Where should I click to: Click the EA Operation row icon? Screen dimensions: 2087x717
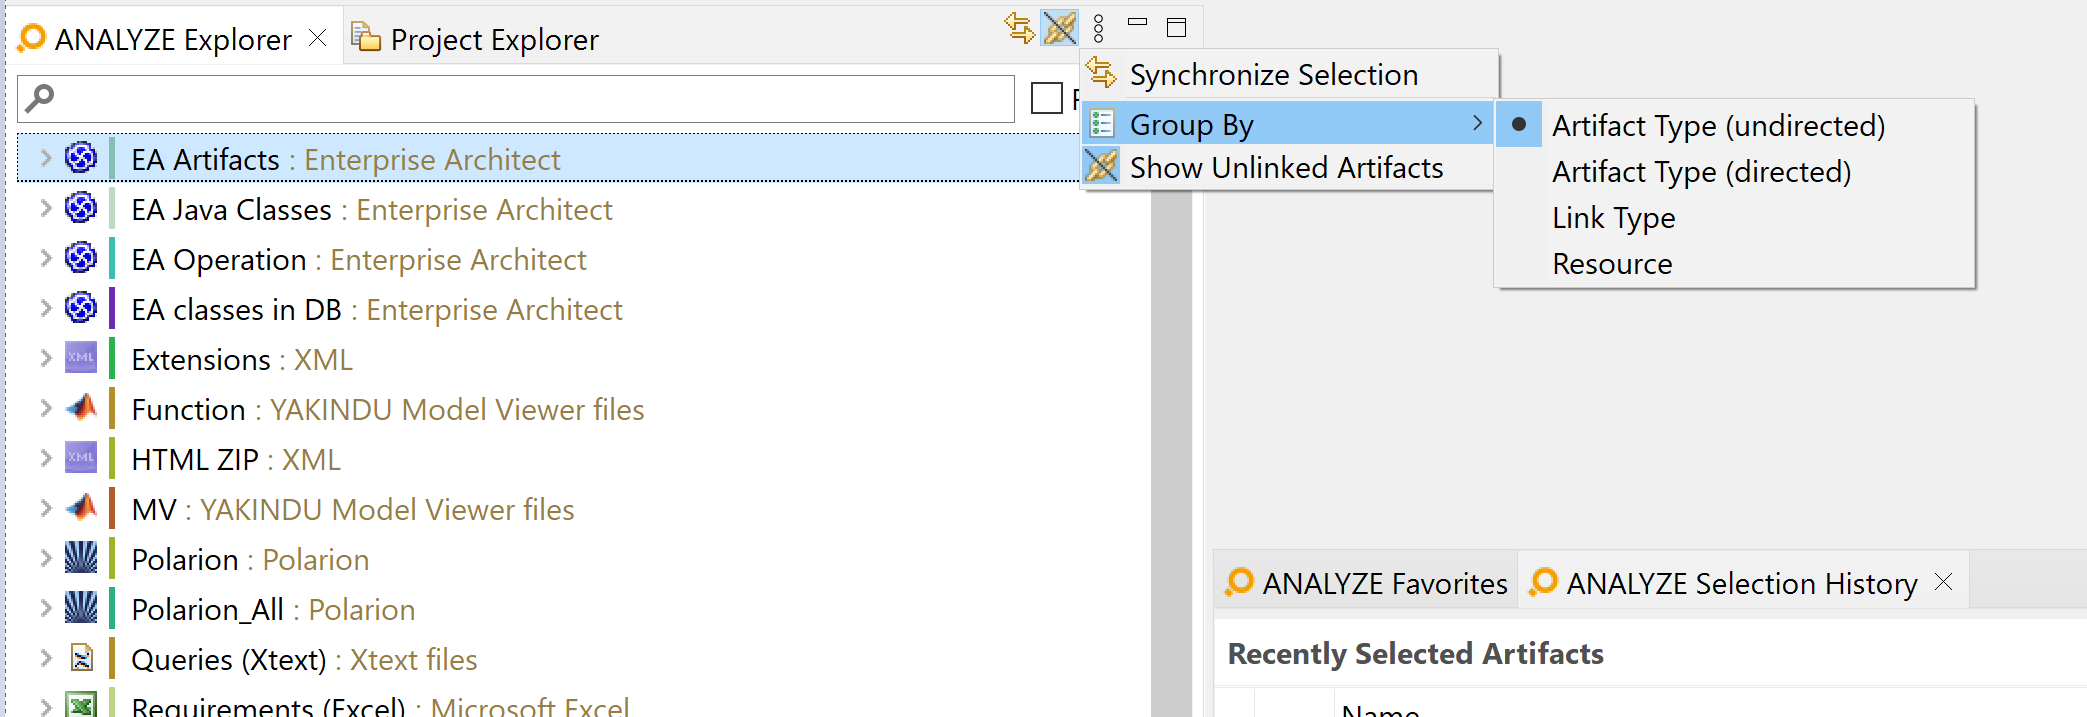click(81, 257)
